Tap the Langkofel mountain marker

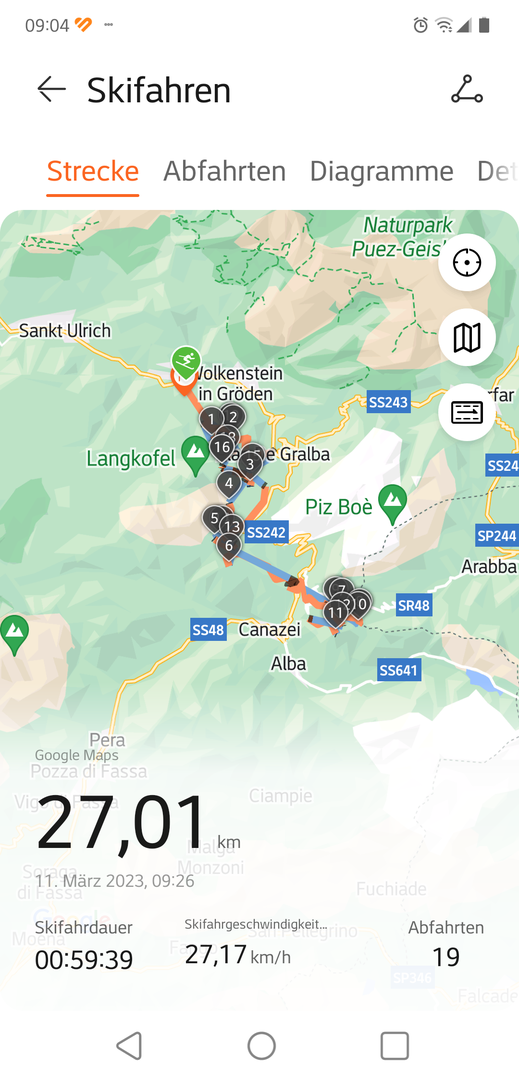pos(195,456)
